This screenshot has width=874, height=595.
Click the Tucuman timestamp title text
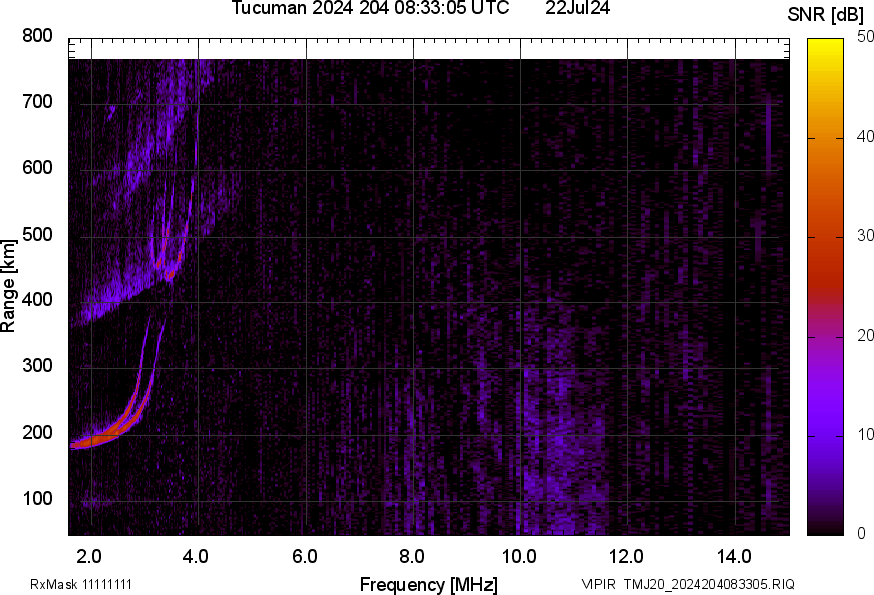(372, 9)
